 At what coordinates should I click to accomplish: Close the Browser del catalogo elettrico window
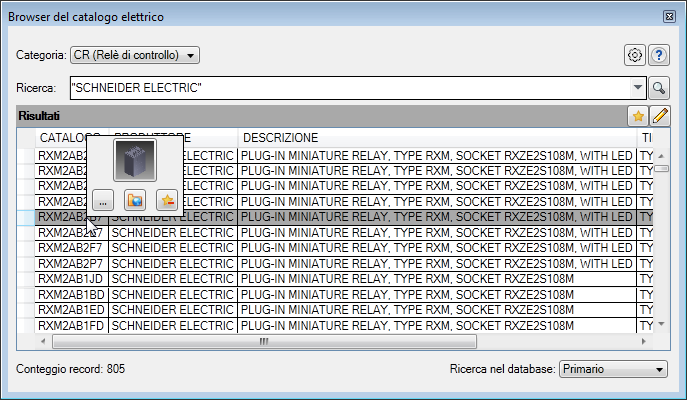[x=669, y=17]
